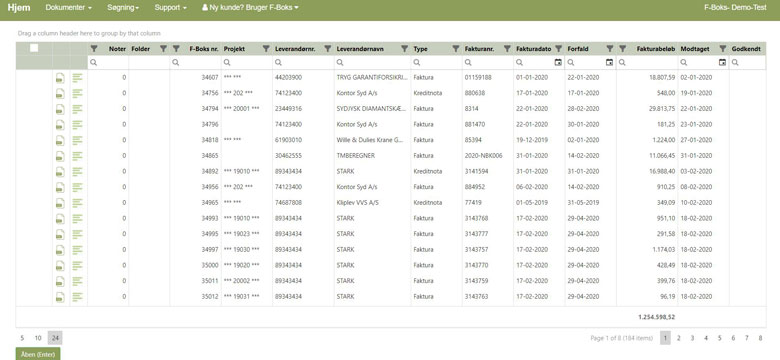
Task: Tick the select-all checkbox in header
Action: tap(34, 48)
